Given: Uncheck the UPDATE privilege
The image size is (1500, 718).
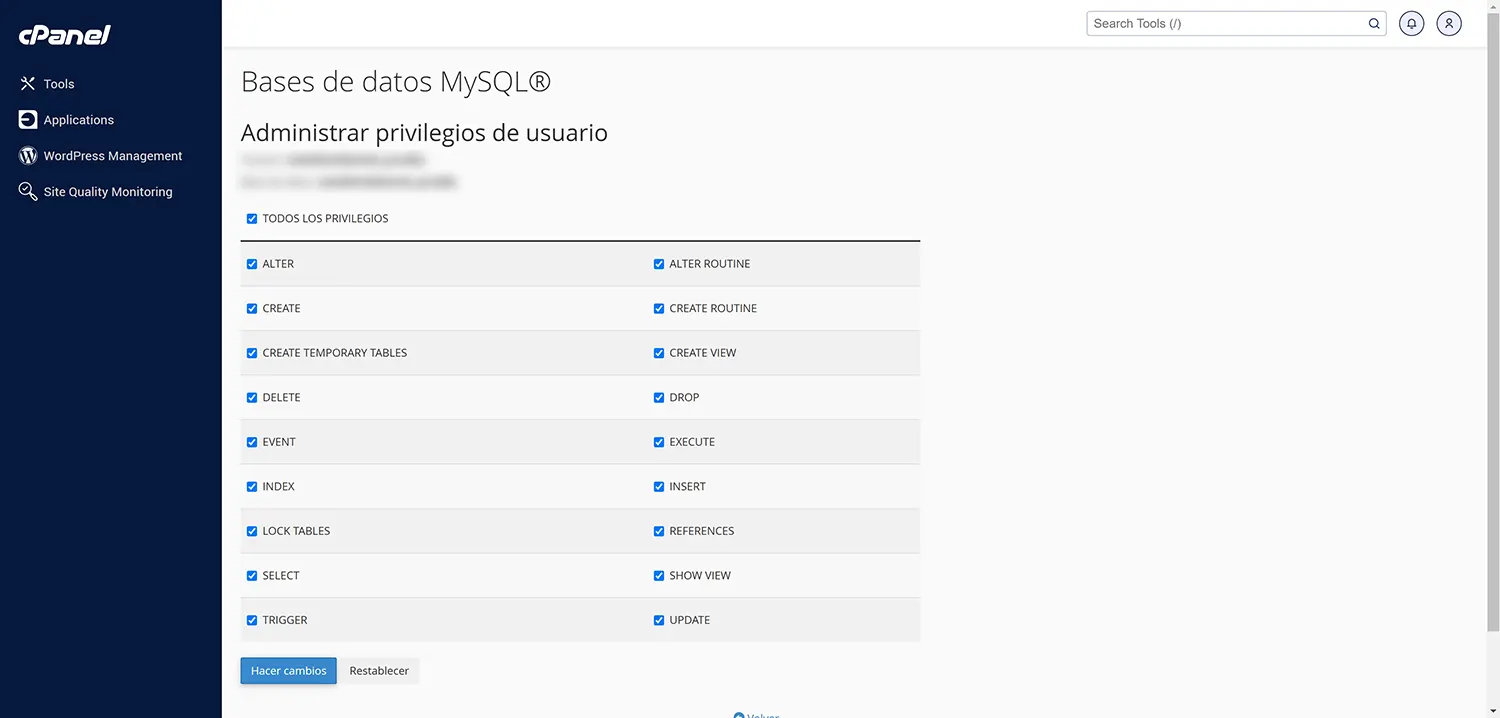Looking at the screenshot, I should [658, 620].
